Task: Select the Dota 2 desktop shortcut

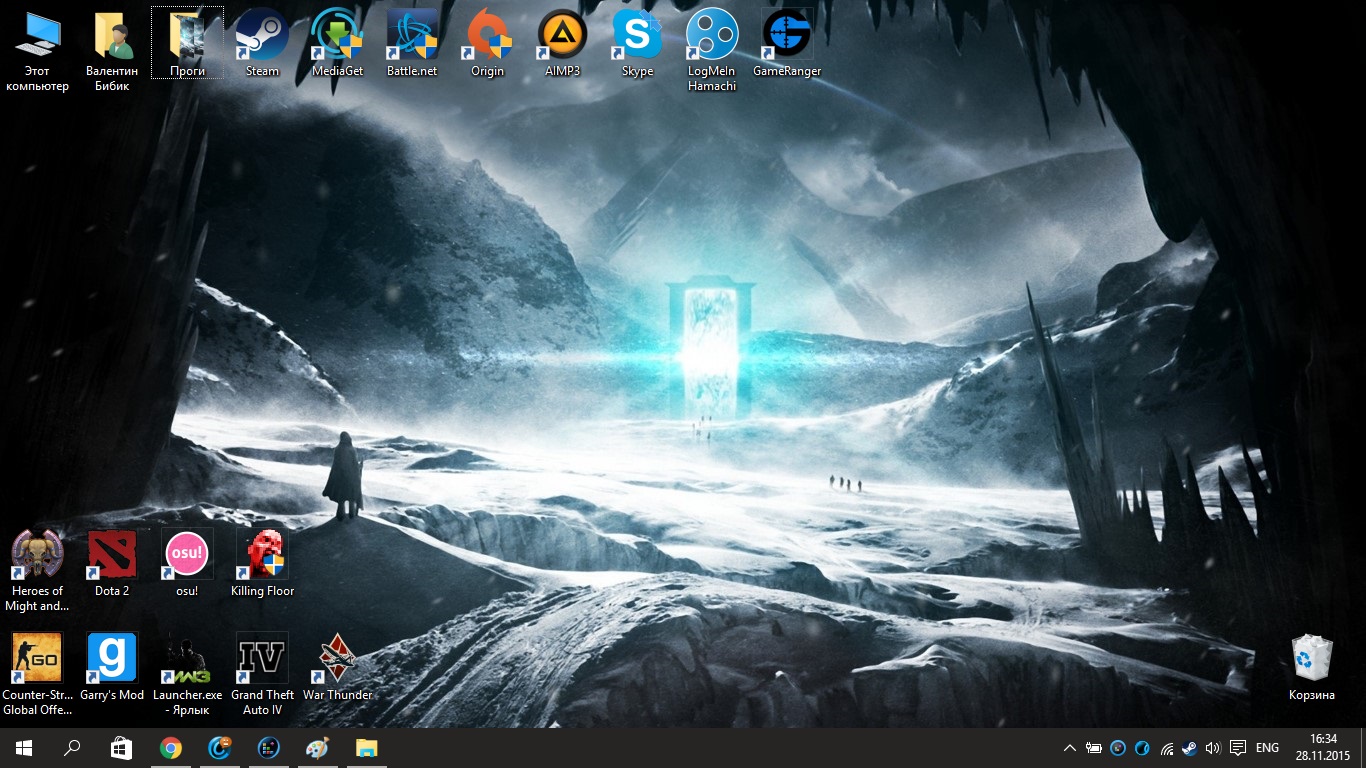Action: pyautogui.click(x=112, y=563)
